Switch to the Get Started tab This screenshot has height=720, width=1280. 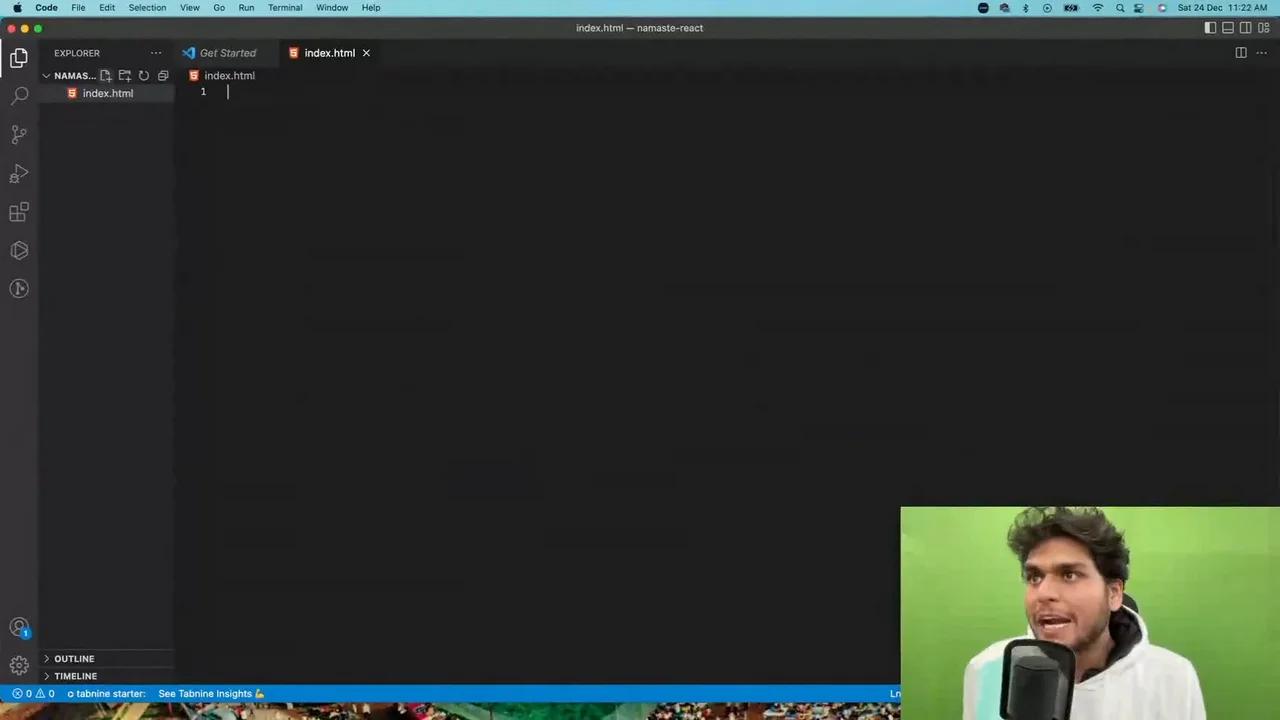click(x=227, y=53)
